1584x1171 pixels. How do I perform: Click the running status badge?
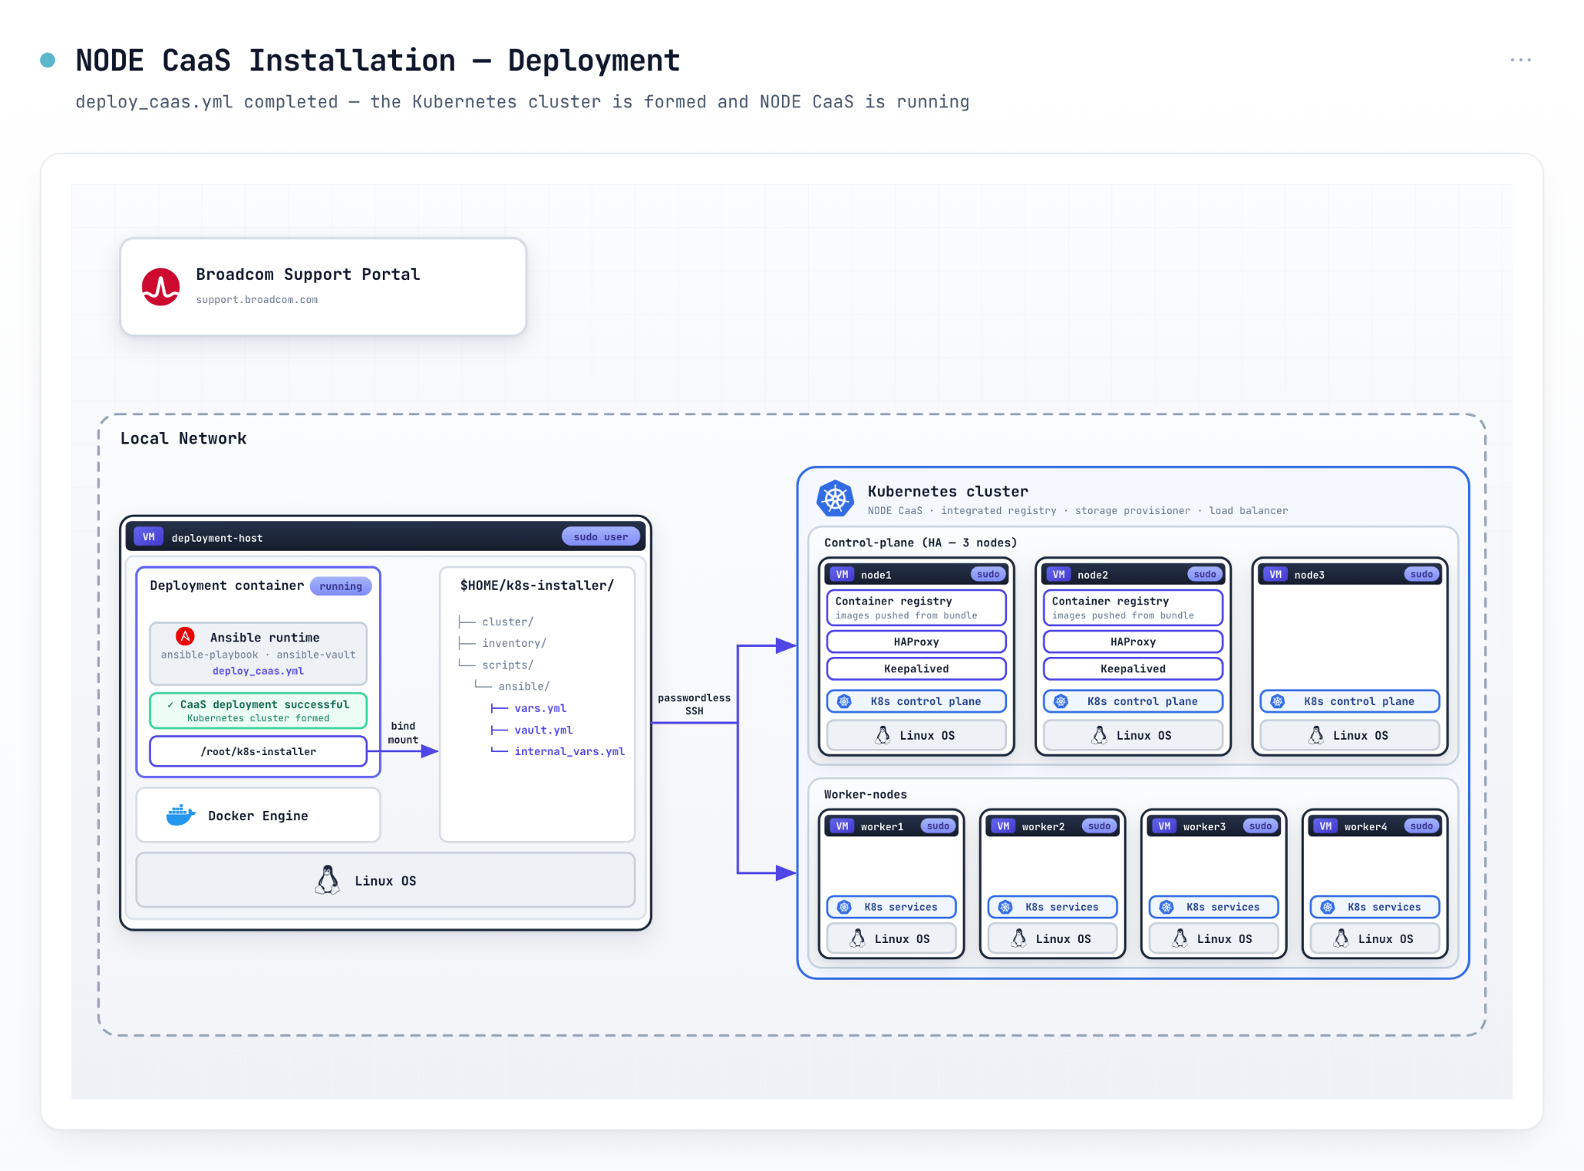click(x=341, y=586)
